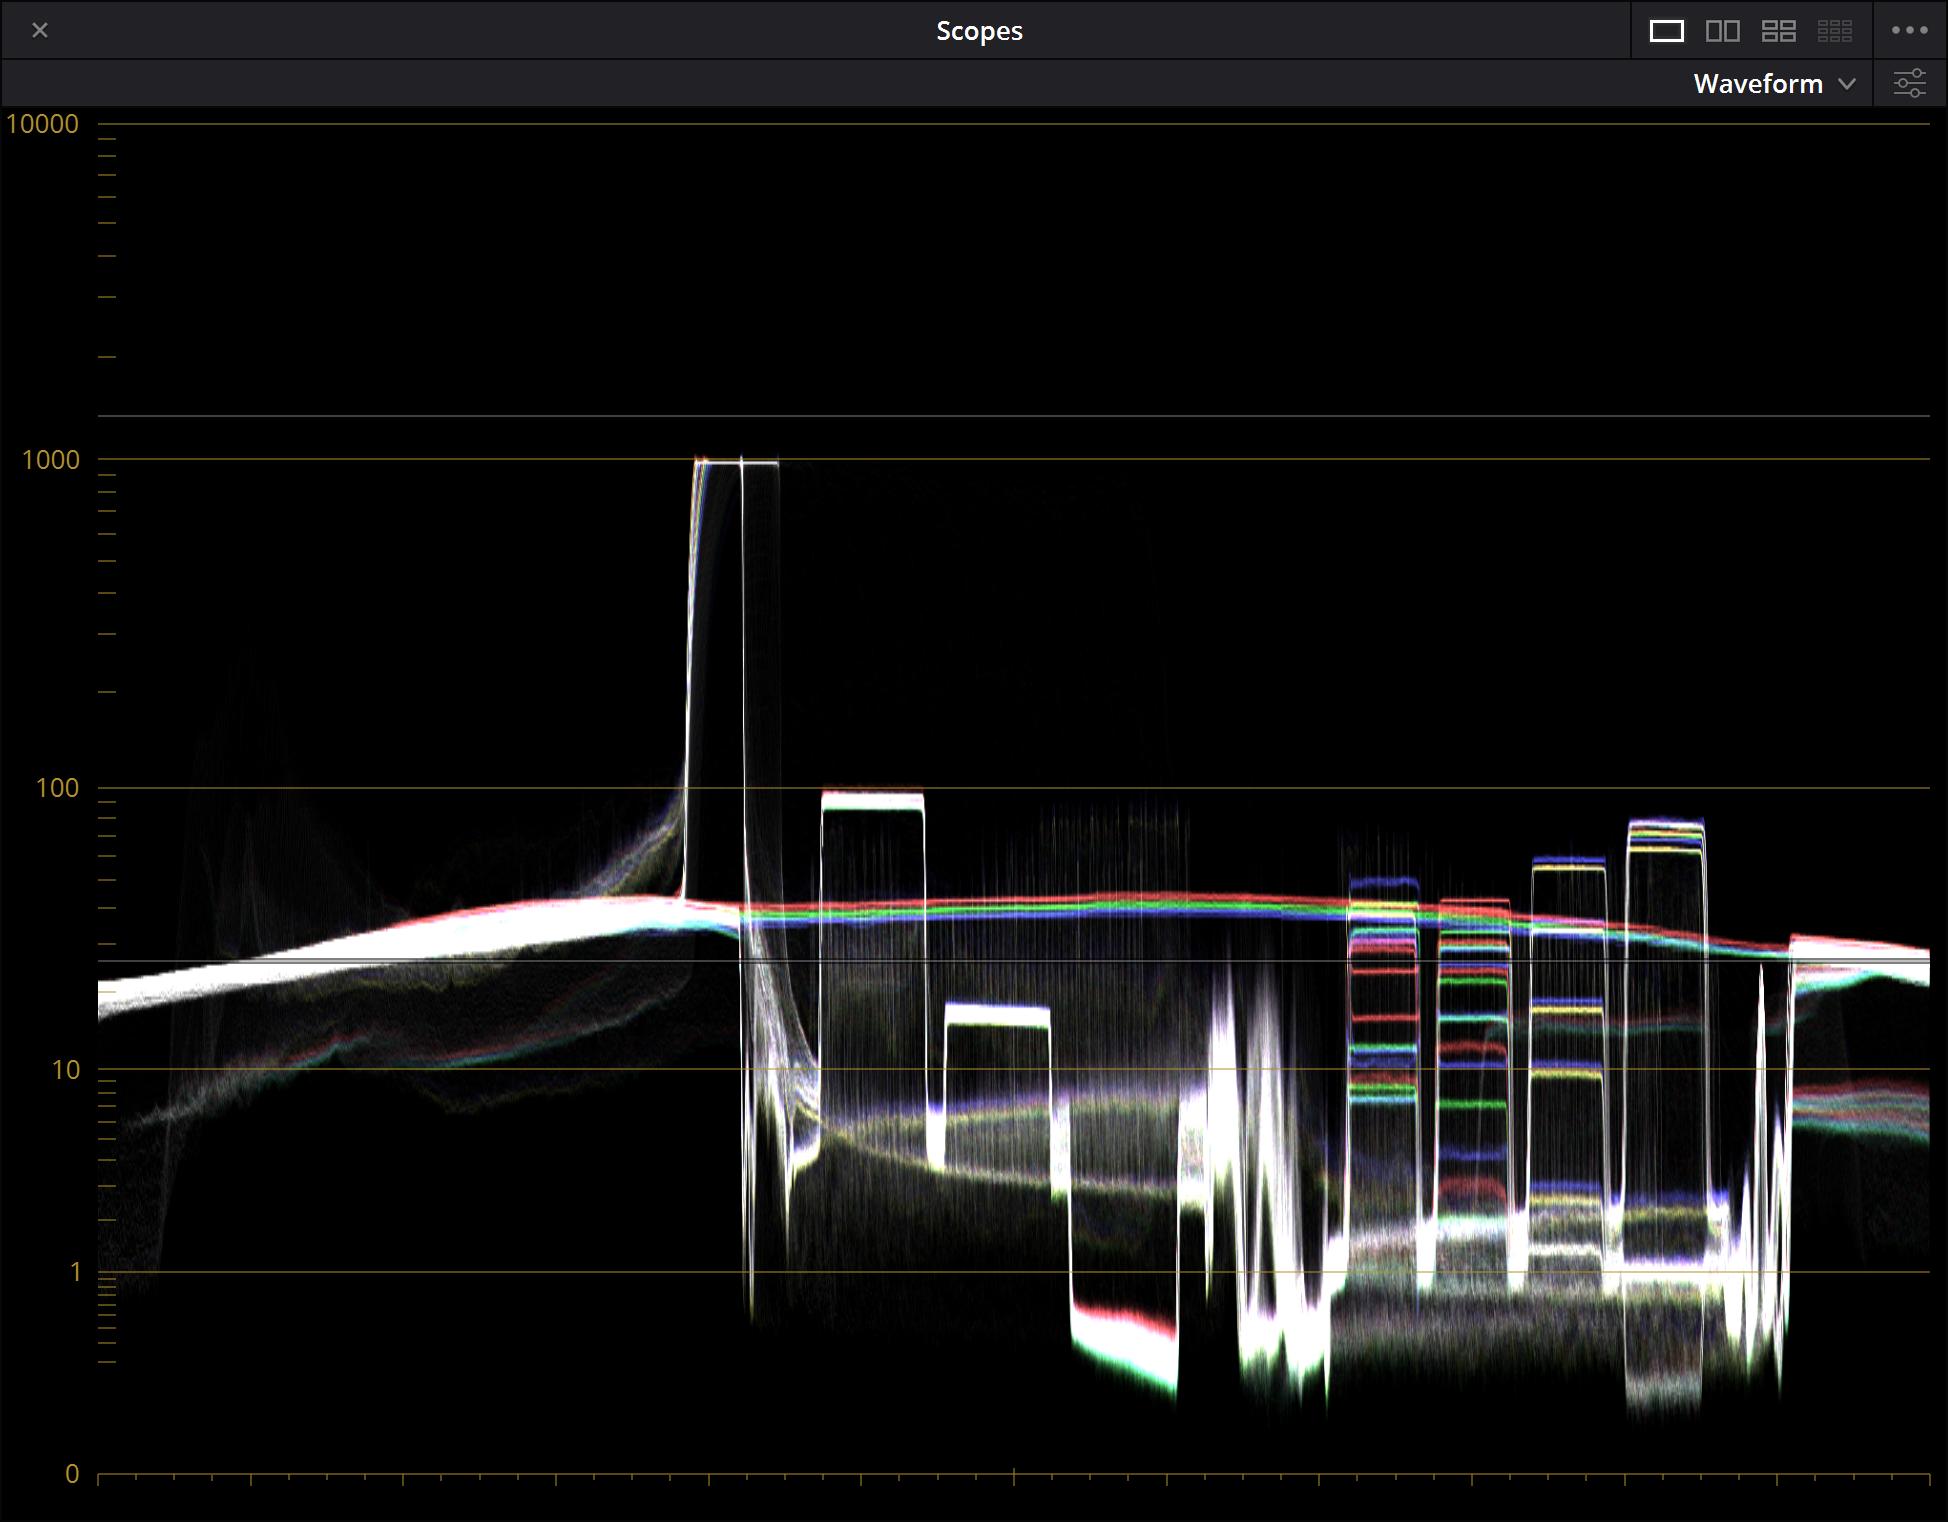Switch to nine-up scope layout
The image size is (1948, 1522).
(1834, 31)
